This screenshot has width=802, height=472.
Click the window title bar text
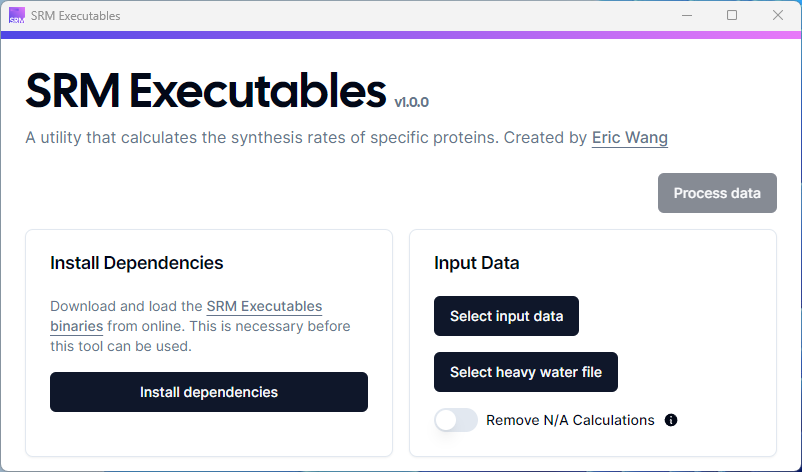75,16
